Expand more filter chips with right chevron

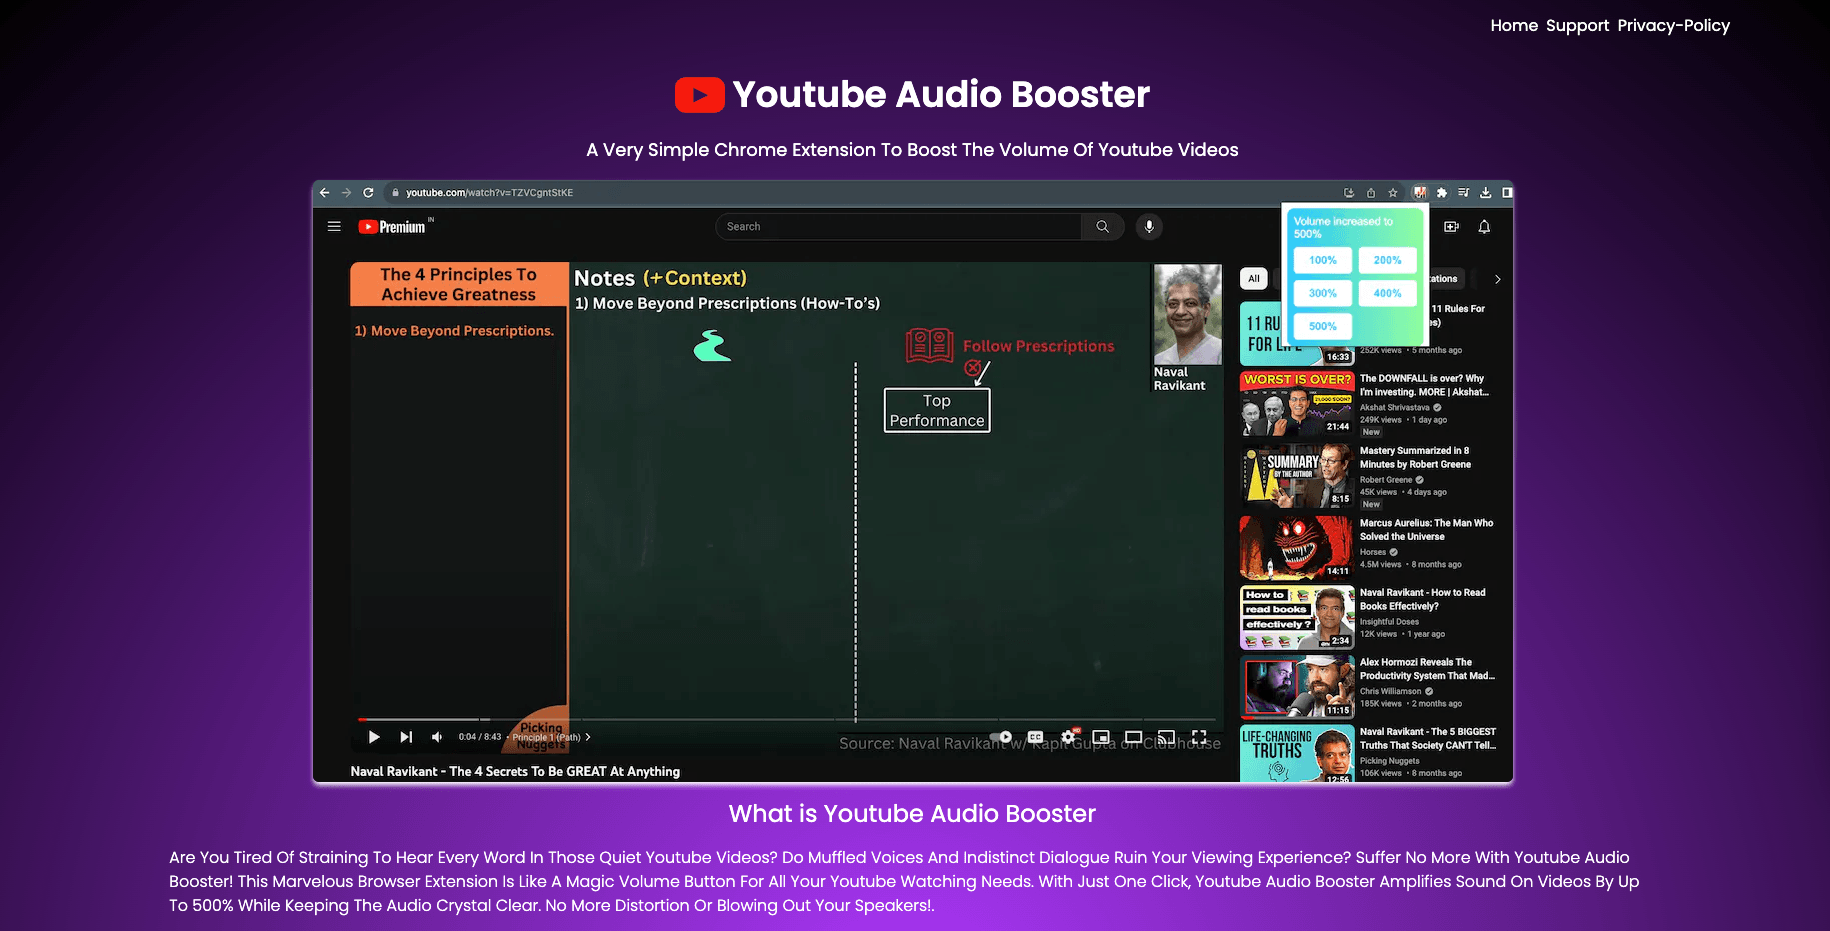pyautogui.click(x=1497, y=279)
